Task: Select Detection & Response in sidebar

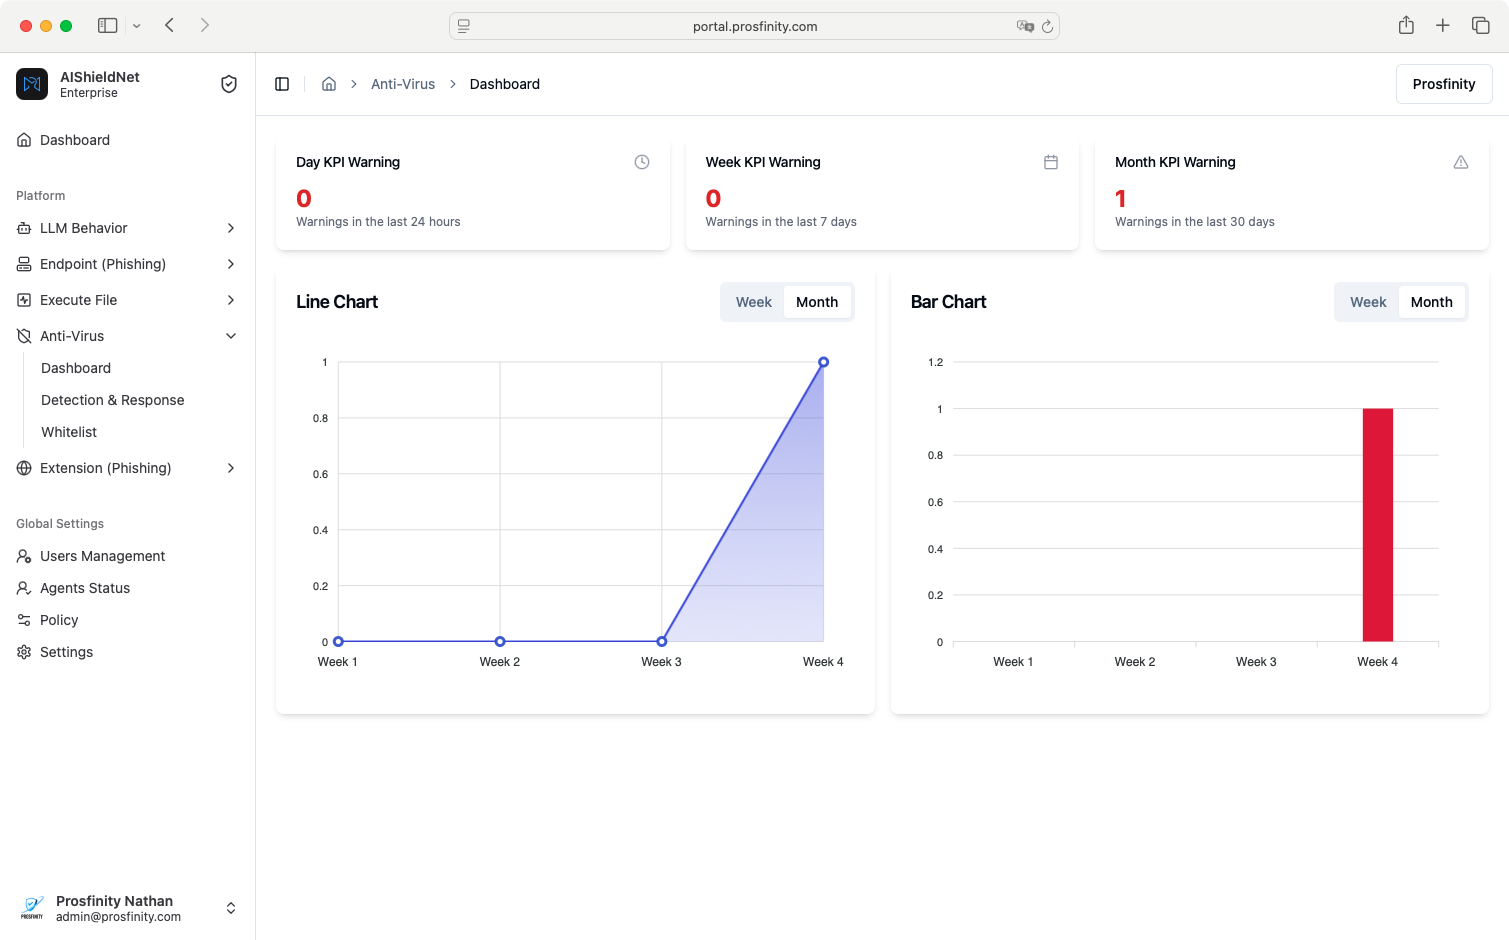Action: tap(112, 400)
